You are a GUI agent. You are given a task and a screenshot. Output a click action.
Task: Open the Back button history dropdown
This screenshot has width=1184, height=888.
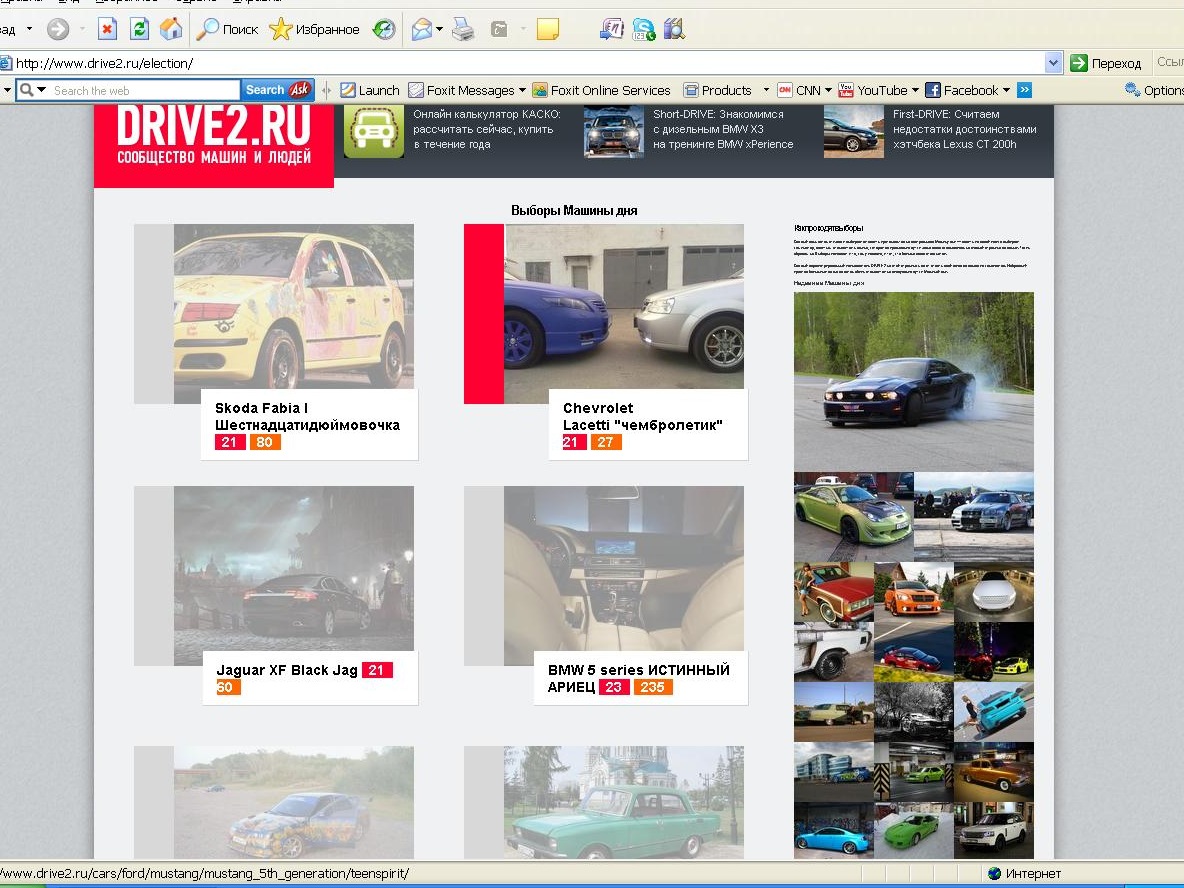point(29,29)
